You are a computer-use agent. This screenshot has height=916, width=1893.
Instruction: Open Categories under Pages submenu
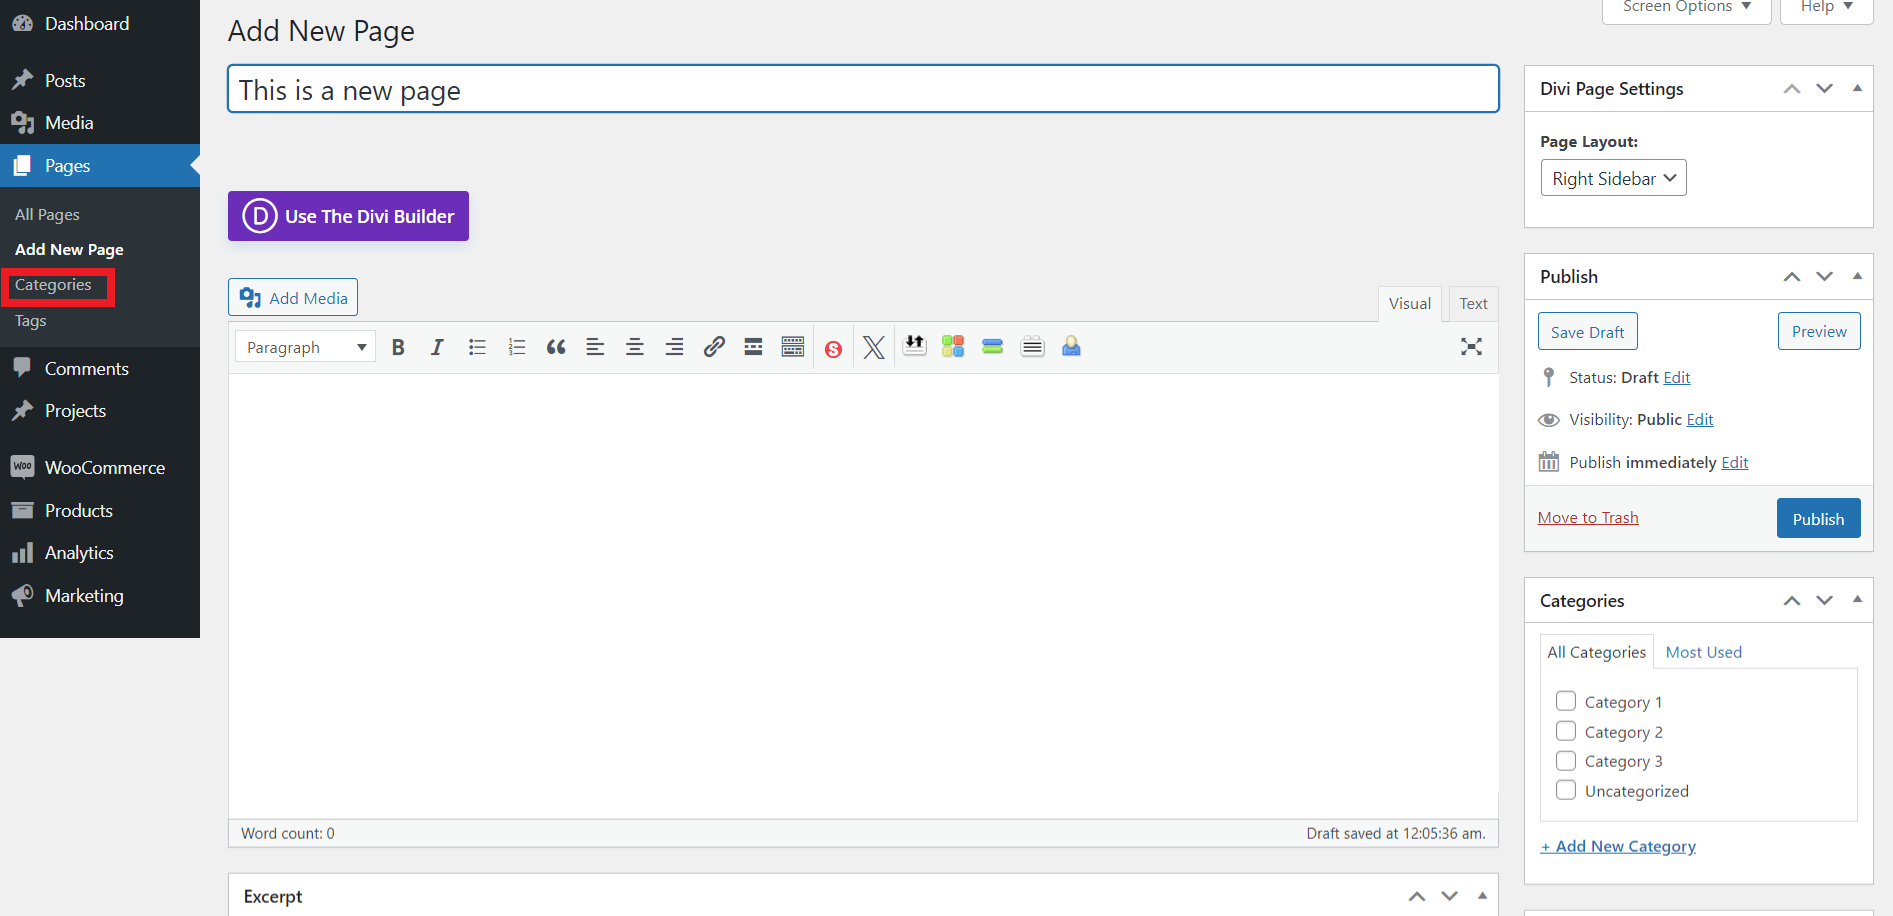tap(53, 285)
